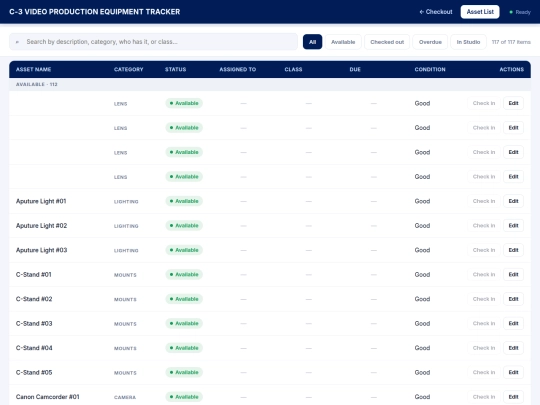Click the DUE column header

coord(355,69)
